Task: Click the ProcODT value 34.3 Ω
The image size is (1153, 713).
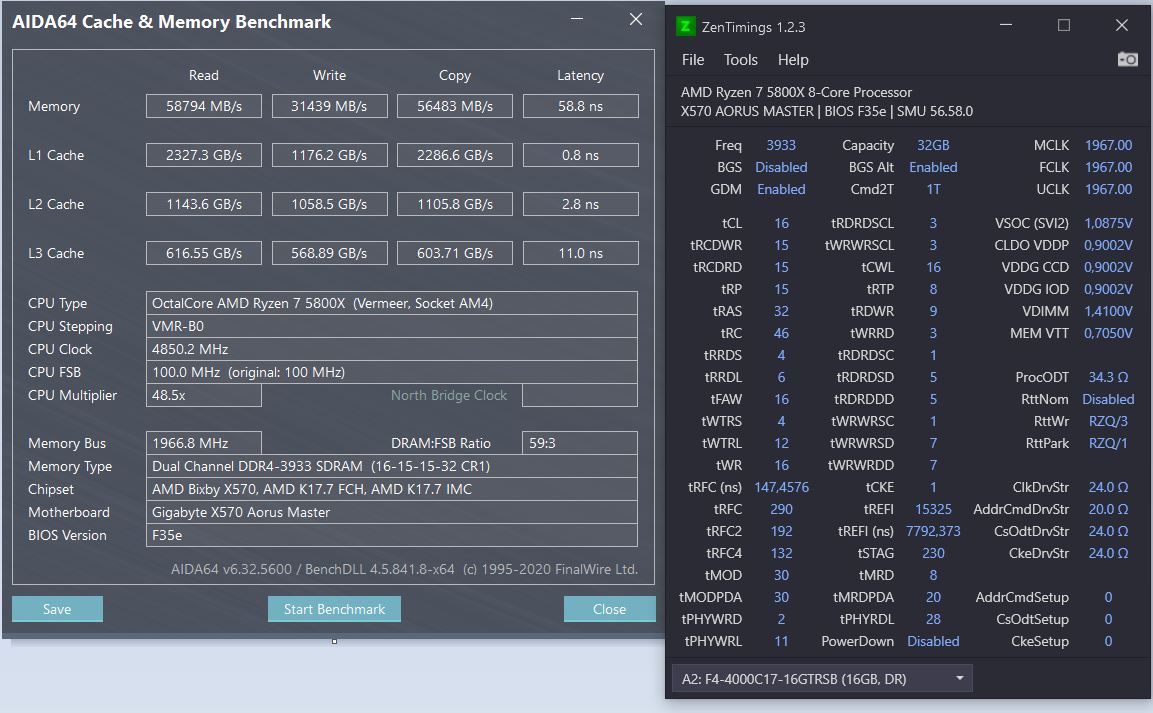Action: tap(1108, 377)
